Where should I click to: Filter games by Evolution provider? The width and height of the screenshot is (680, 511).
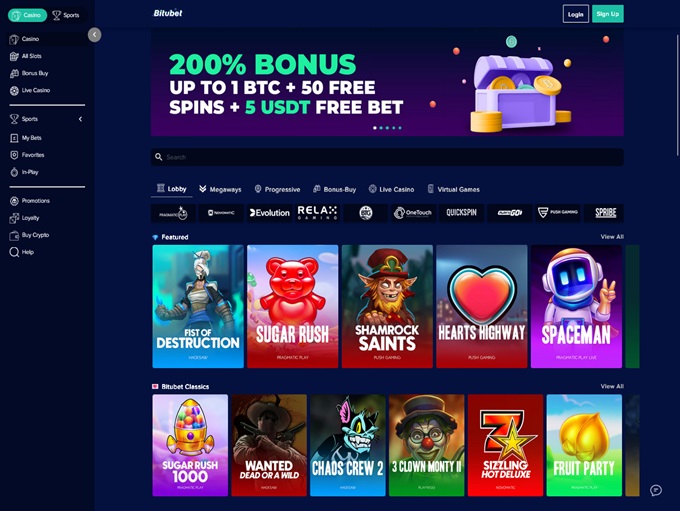[270, 213]
